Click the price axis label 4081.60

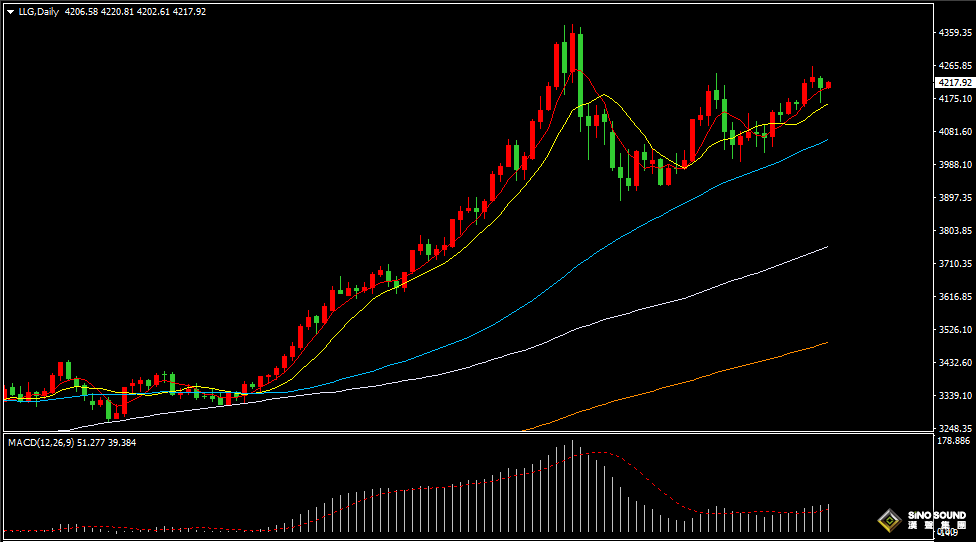tap(955, 131)
